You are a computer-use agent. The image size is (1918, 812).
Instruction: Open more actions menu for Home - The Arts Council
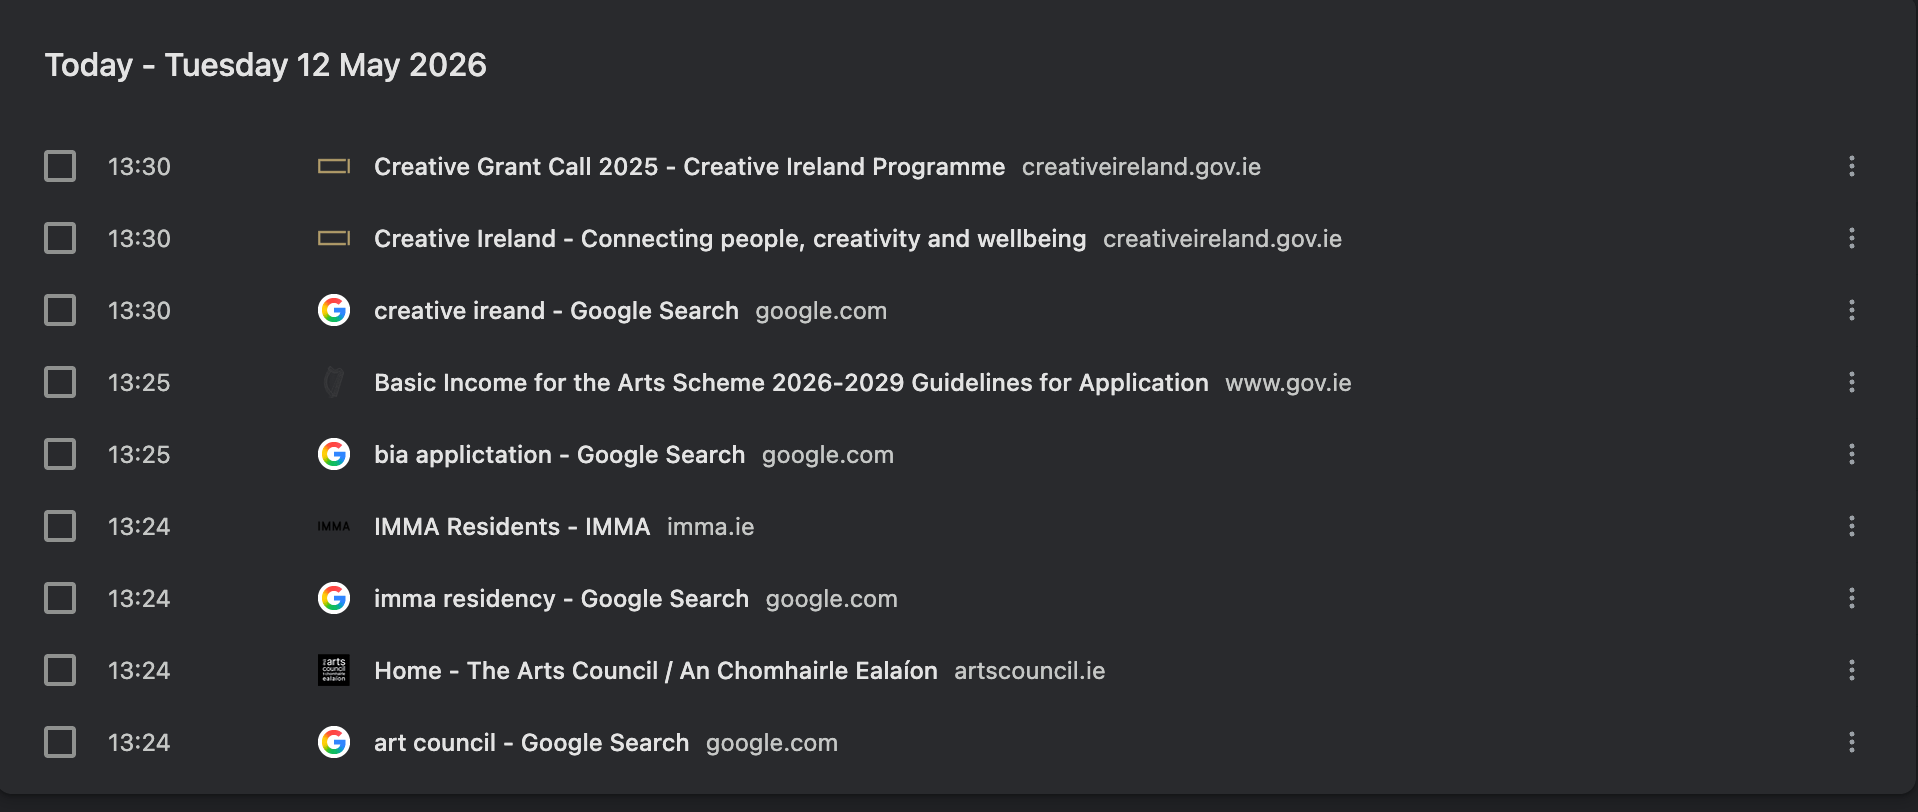pos(1852,670)
